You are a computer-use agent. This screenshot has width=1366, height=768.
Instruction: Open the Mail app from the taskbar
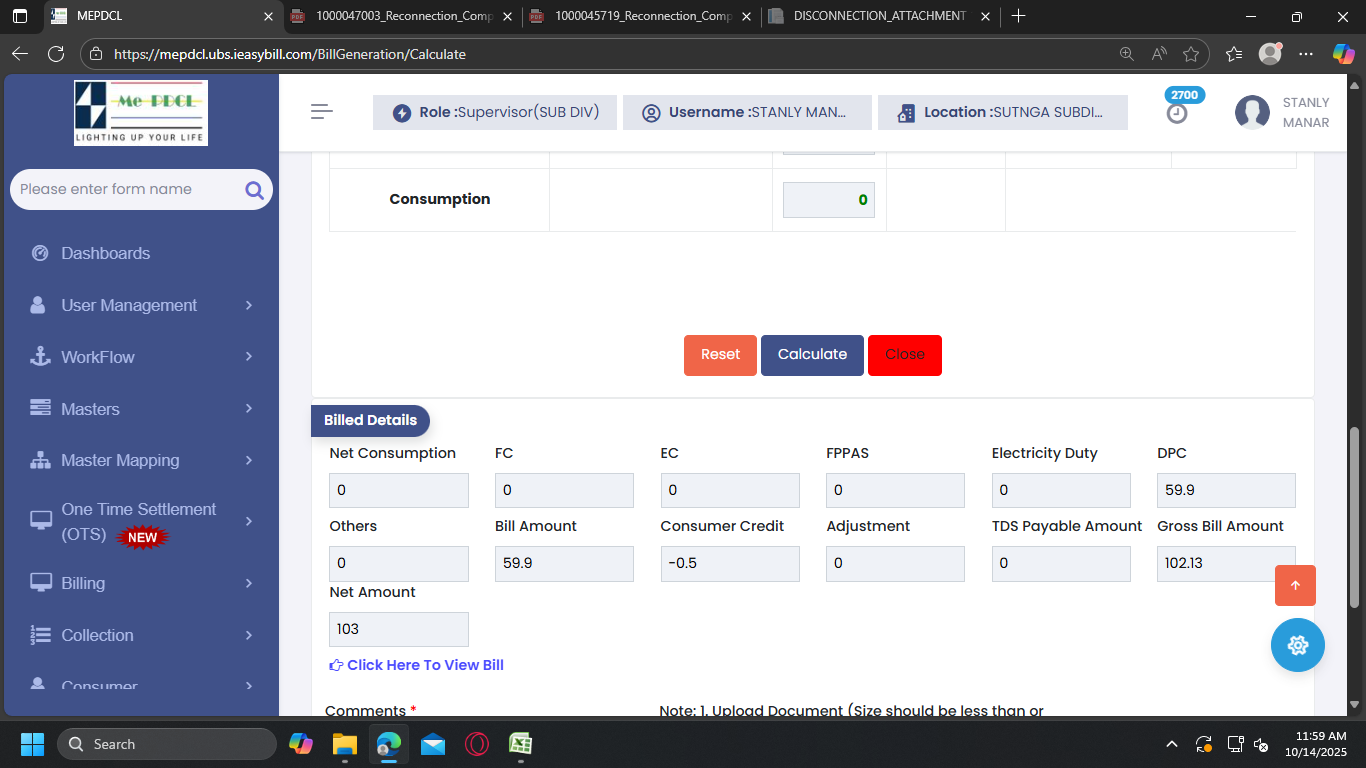click(x=433, y=744)
